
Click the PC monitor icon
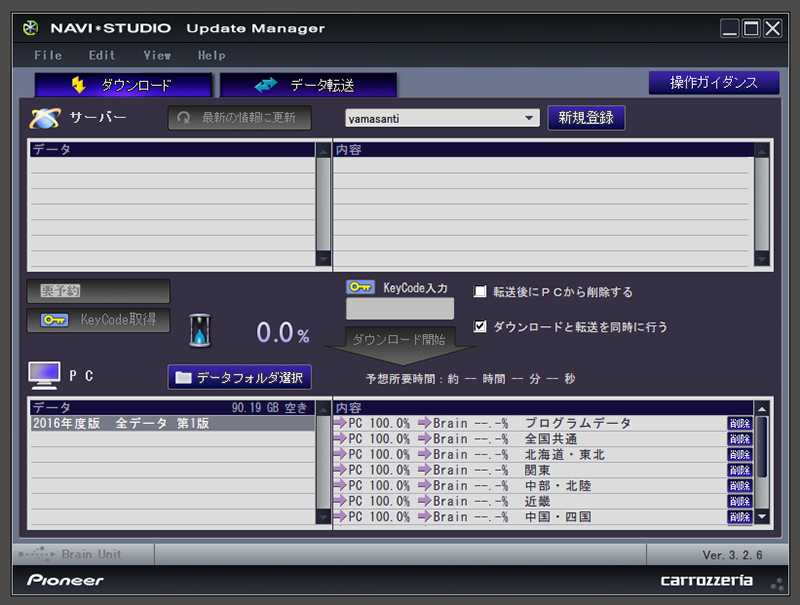tap(44, 376)
